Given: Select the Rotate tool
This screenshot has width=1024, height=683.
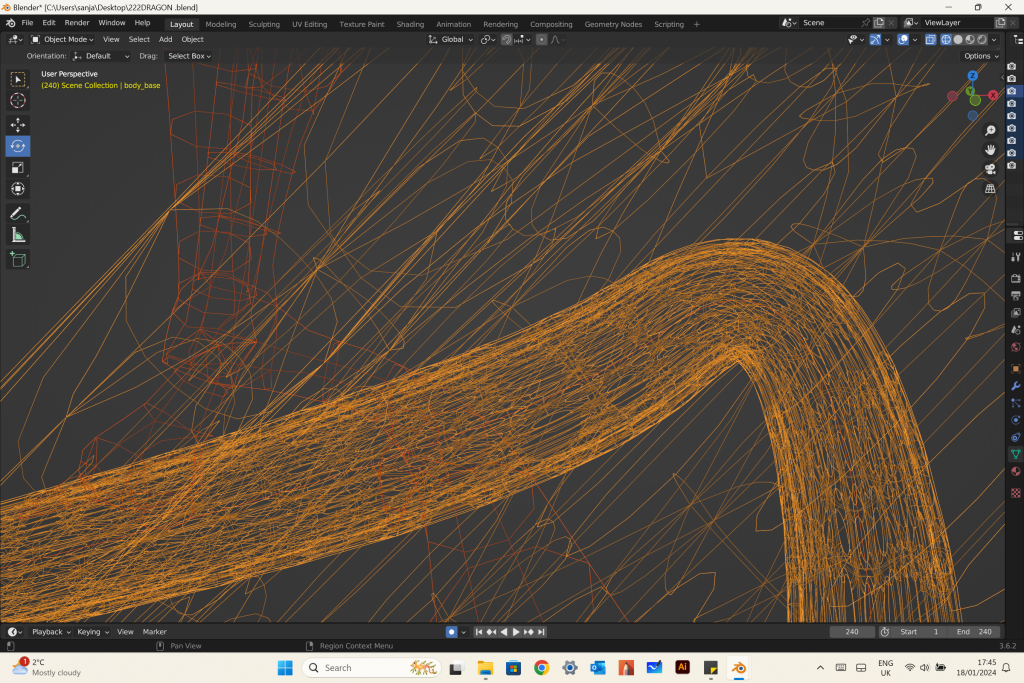Looking at the screenshot, I should [18, 146].
